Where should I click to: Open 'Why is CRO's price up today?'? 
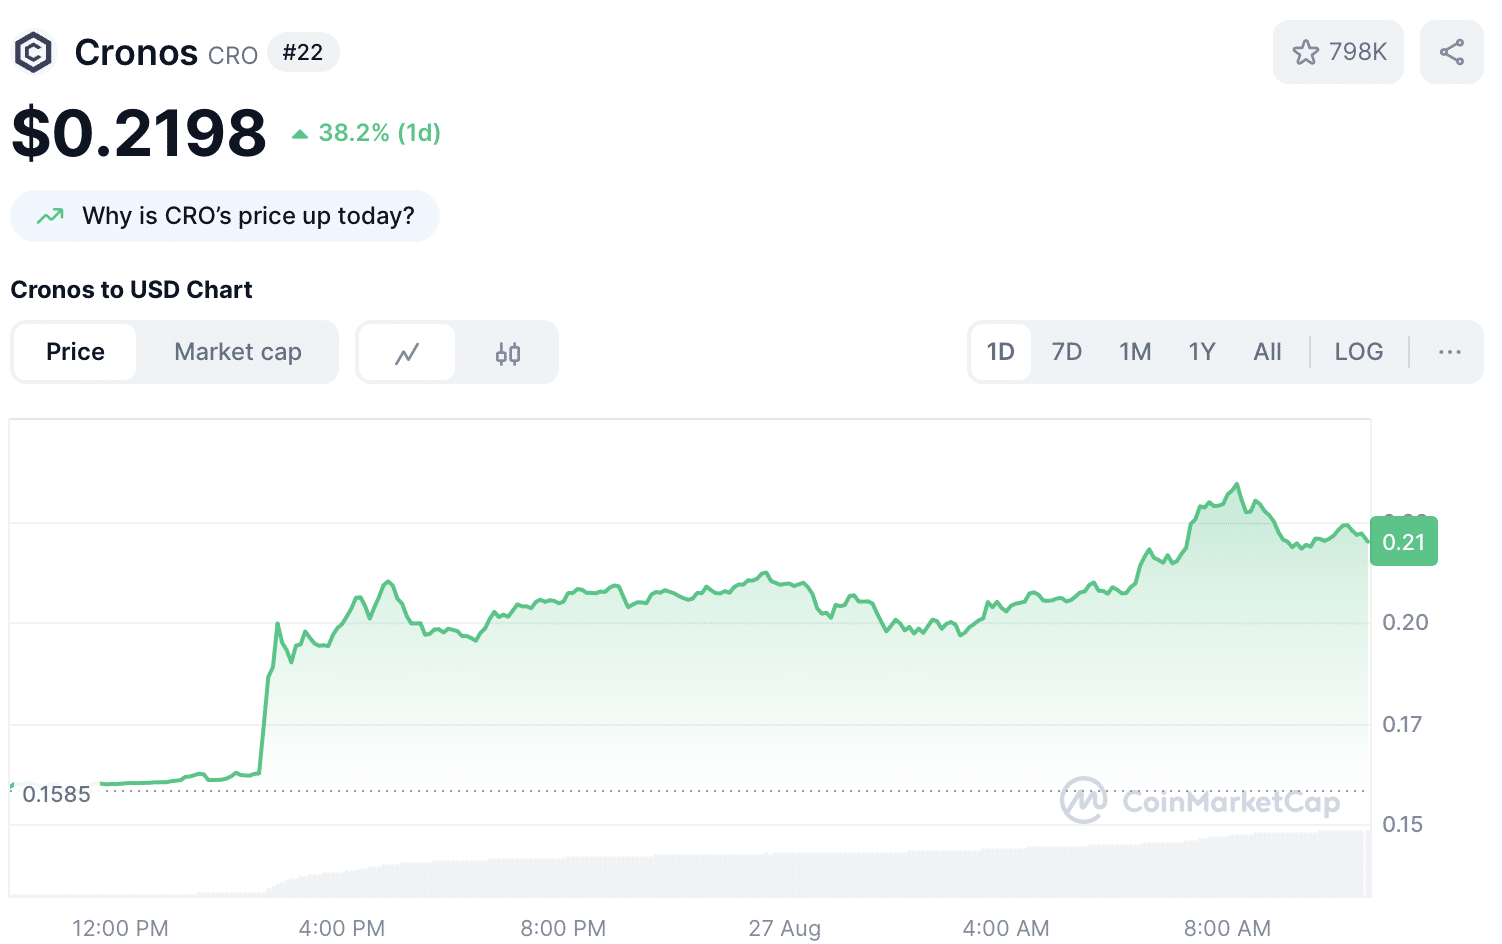point(224,215)
